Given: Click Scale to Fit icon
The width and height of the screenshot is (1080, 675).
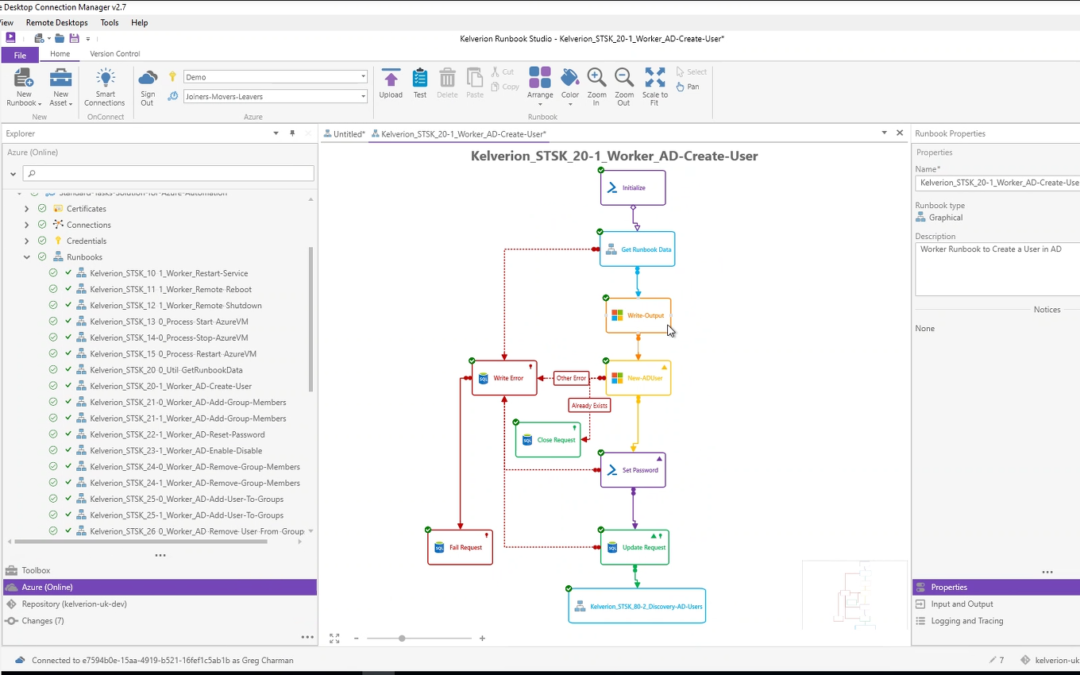Looking at the screenshot, I should coord(654,78).
